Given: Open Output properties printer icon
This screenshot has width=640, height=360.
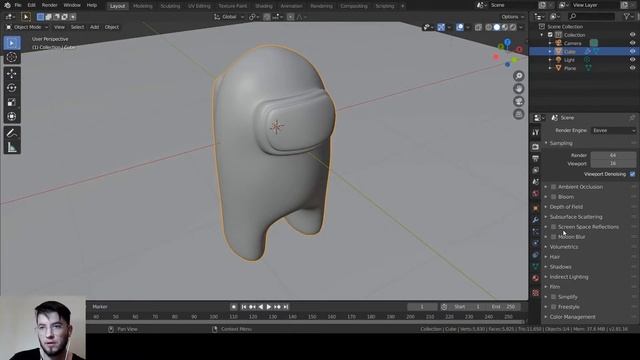Looking at the screenshot, I should 536,158.
